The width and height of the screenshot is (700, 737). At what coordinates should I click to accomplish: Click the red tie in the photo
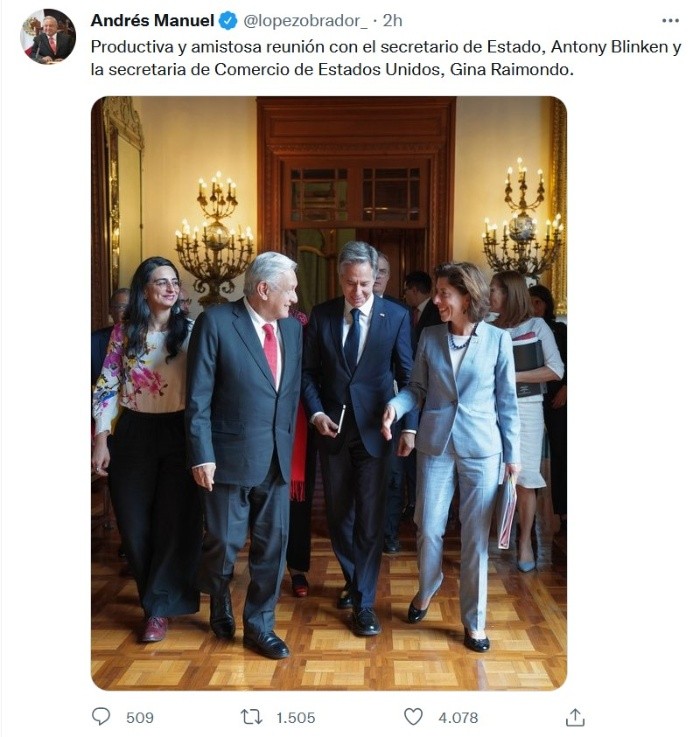(x=271, y=351)
